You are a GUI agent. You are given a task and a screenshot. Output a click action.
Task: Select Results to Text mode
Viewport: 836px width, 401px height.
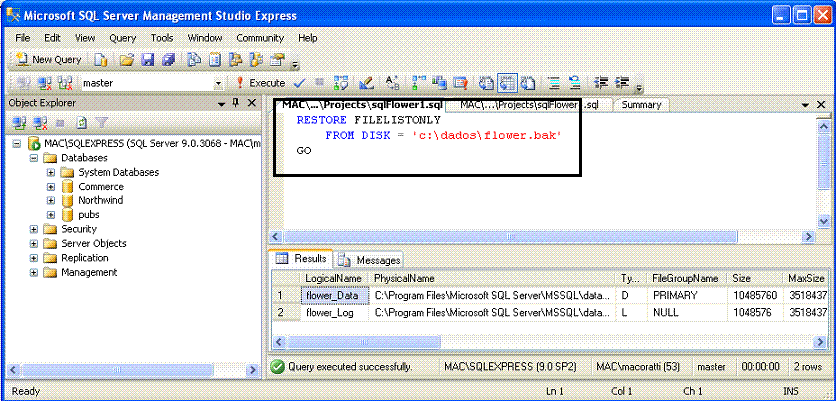tap(486, 83)
